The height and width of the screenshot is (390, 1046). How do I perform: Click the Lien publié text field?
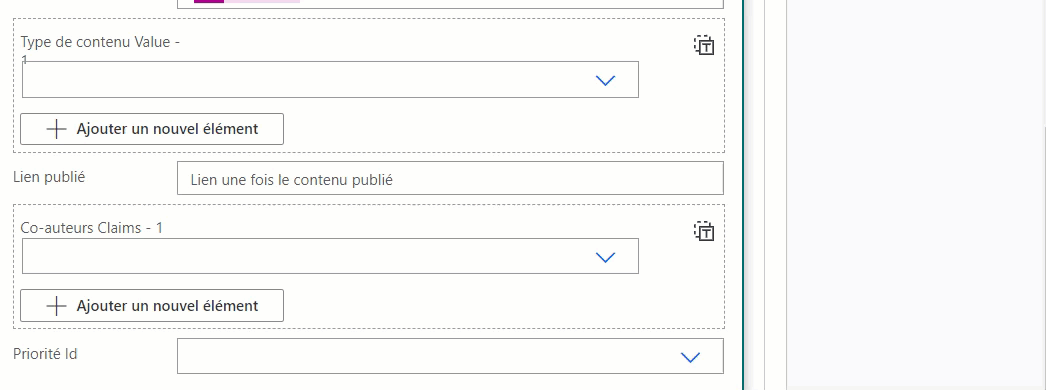(x=450, y=178)
